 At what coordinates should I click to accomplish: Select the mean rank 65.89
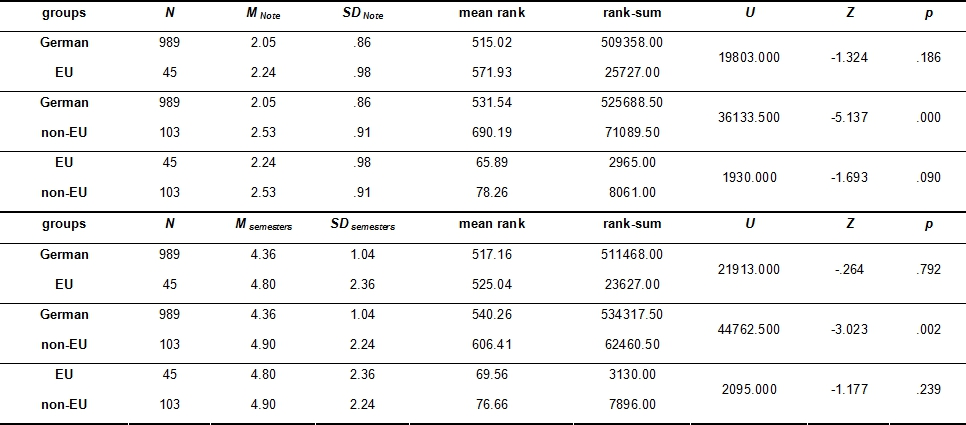491,162
